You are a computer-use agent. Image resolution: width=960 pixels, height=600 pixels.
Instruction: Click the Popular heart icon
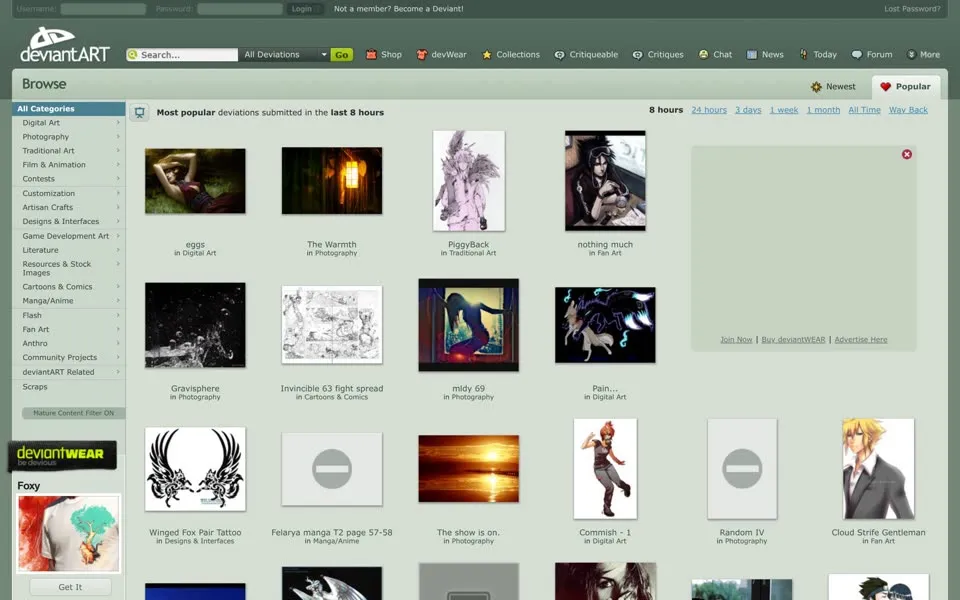click(885, 87)
